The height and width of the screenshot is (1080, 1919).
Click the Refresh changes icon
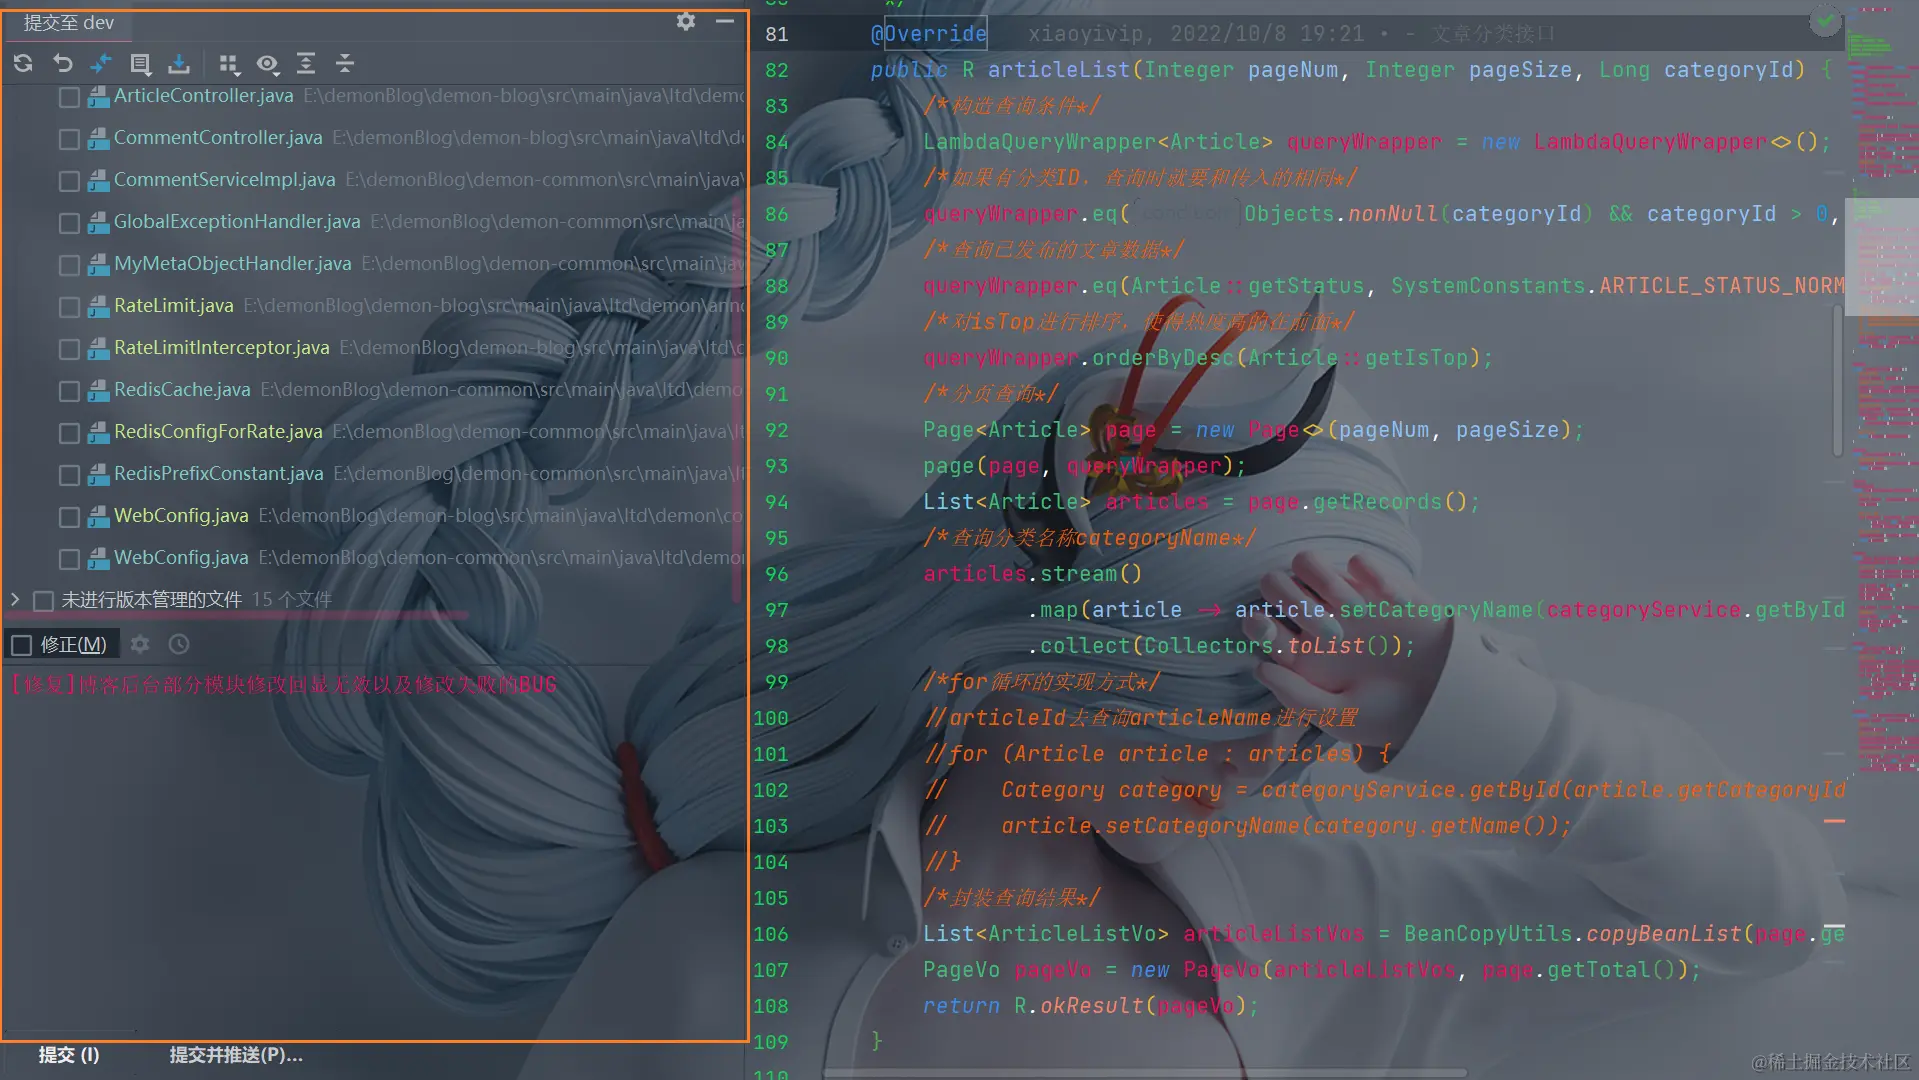23,64
